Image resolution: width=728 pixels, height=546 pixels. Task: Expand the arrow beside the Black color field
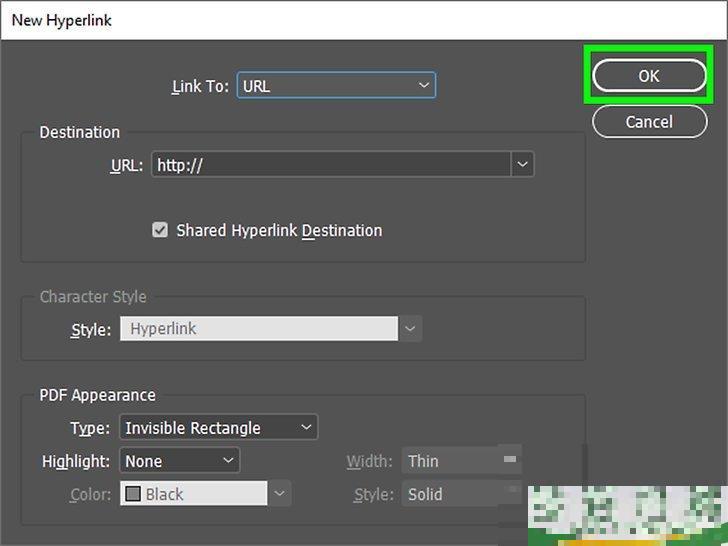click(x=280, y=494)
